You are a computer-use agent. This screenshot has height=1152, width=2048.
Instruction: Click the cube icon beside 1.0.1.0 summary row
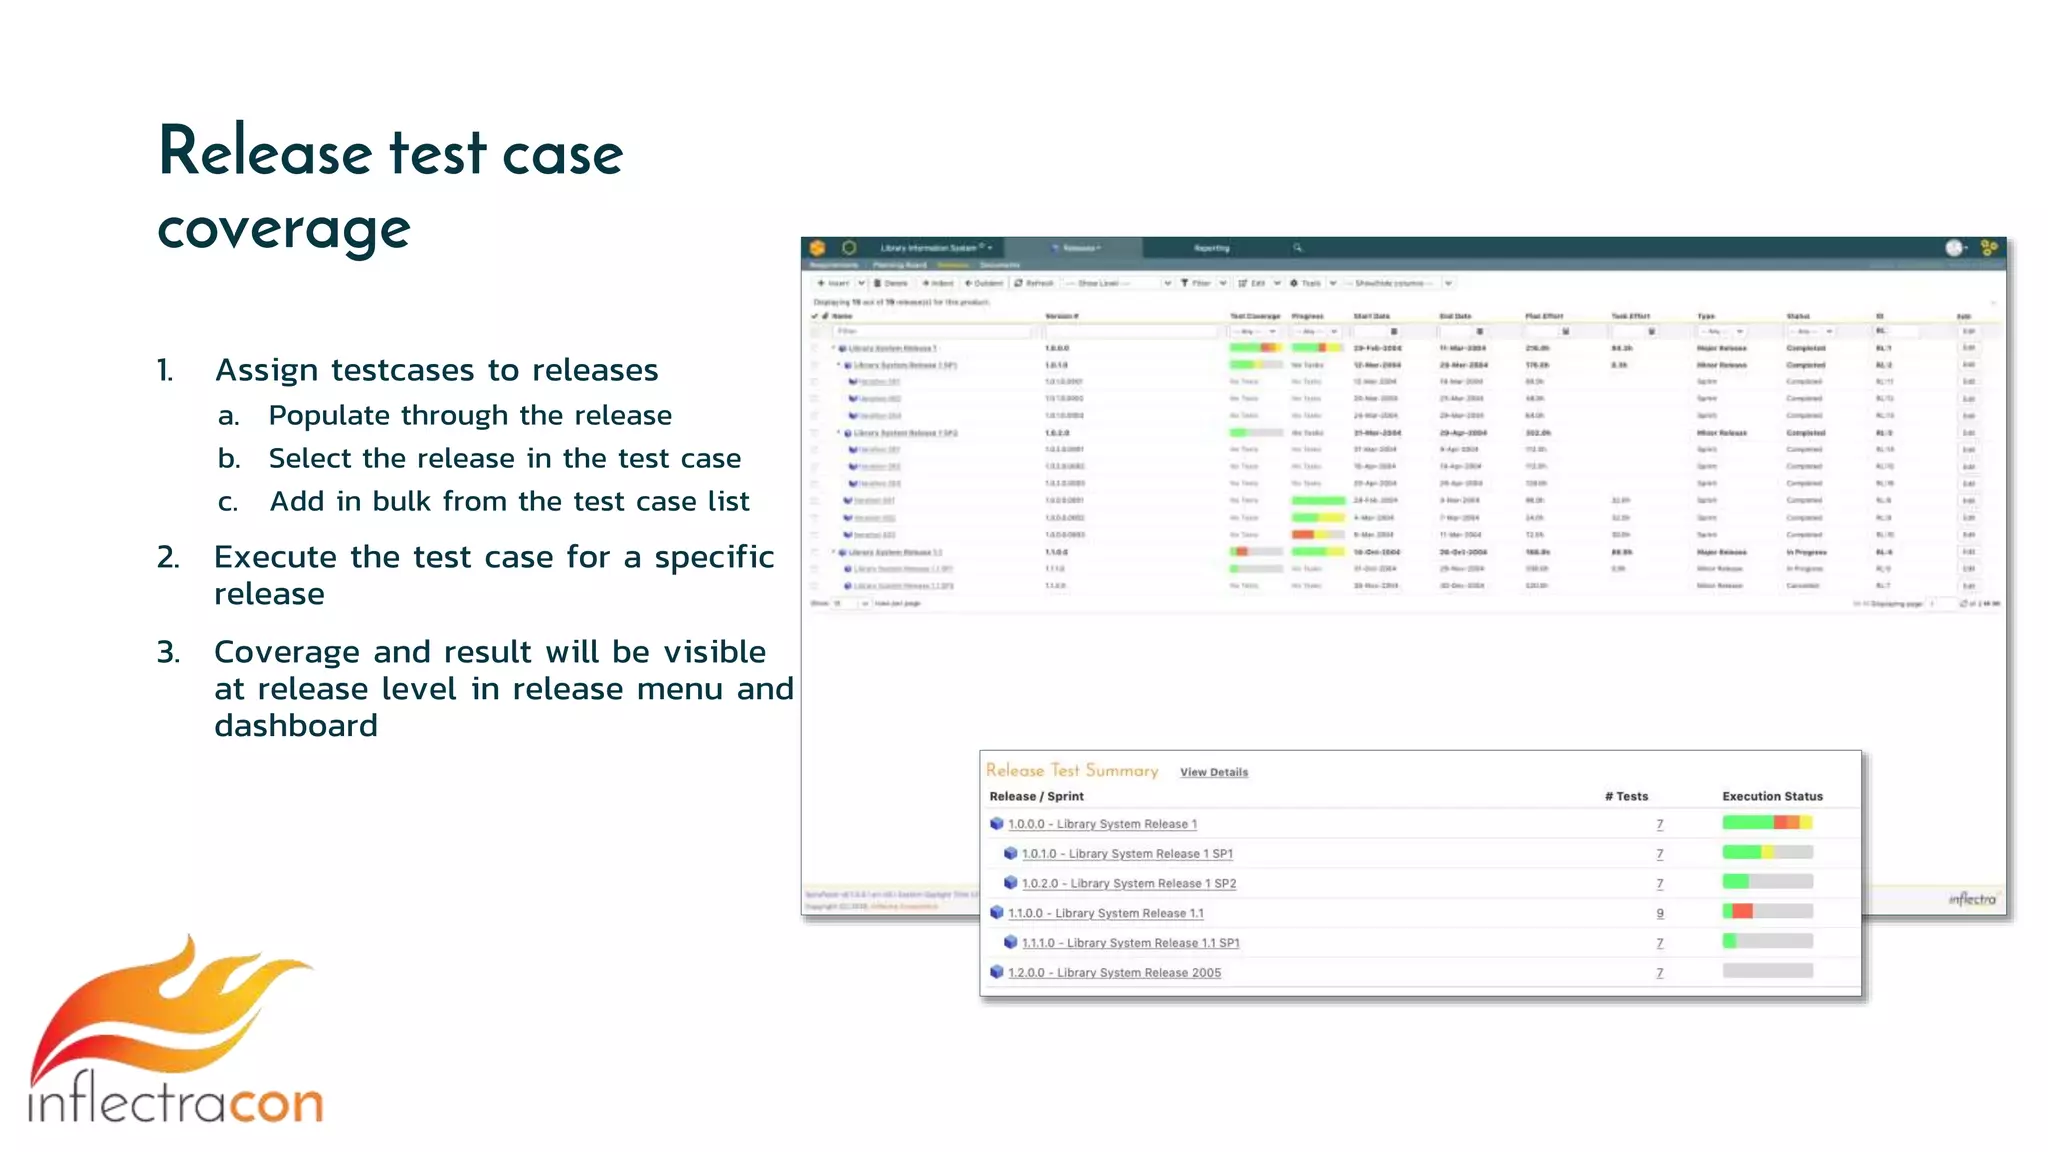click(x=1010, y=853)
